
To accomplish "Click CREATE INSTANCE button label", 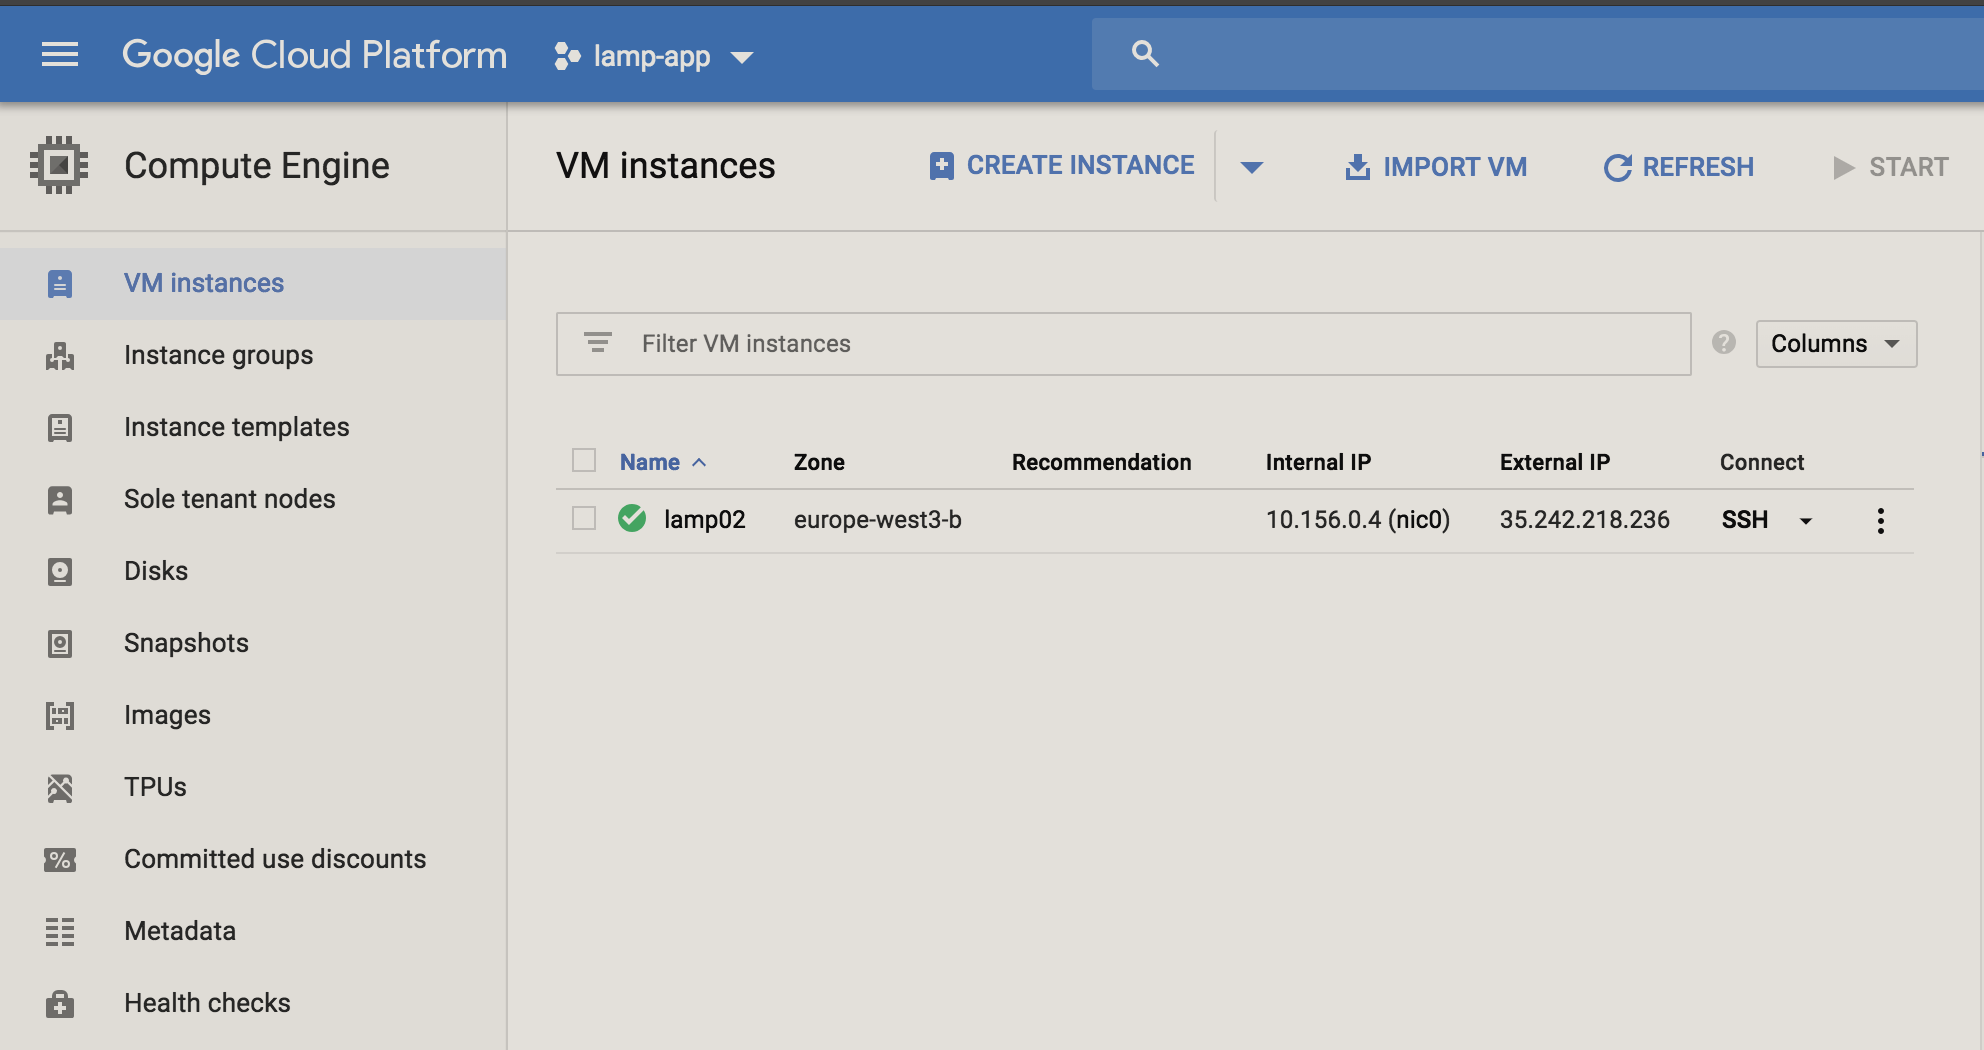I will click(x=1080, y=166).
